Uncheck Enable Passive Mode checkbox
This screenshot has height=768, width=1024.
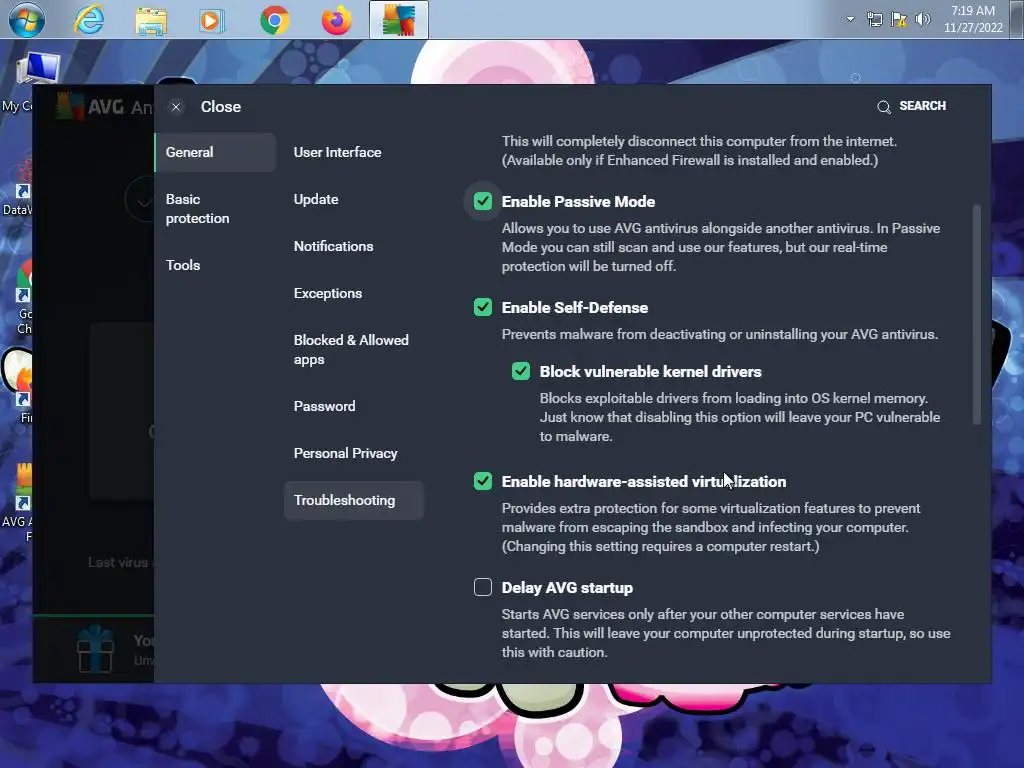[x=483, y=201]
